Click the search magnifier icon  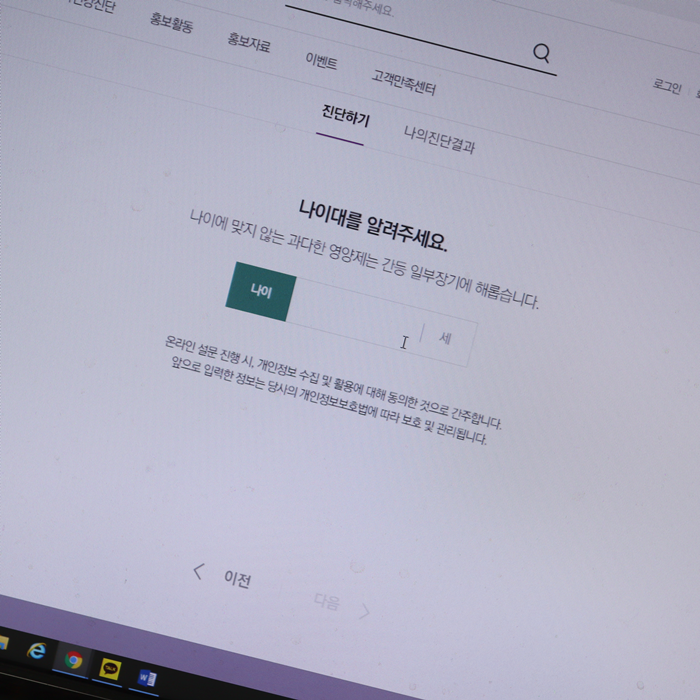[x=542, y=53]
